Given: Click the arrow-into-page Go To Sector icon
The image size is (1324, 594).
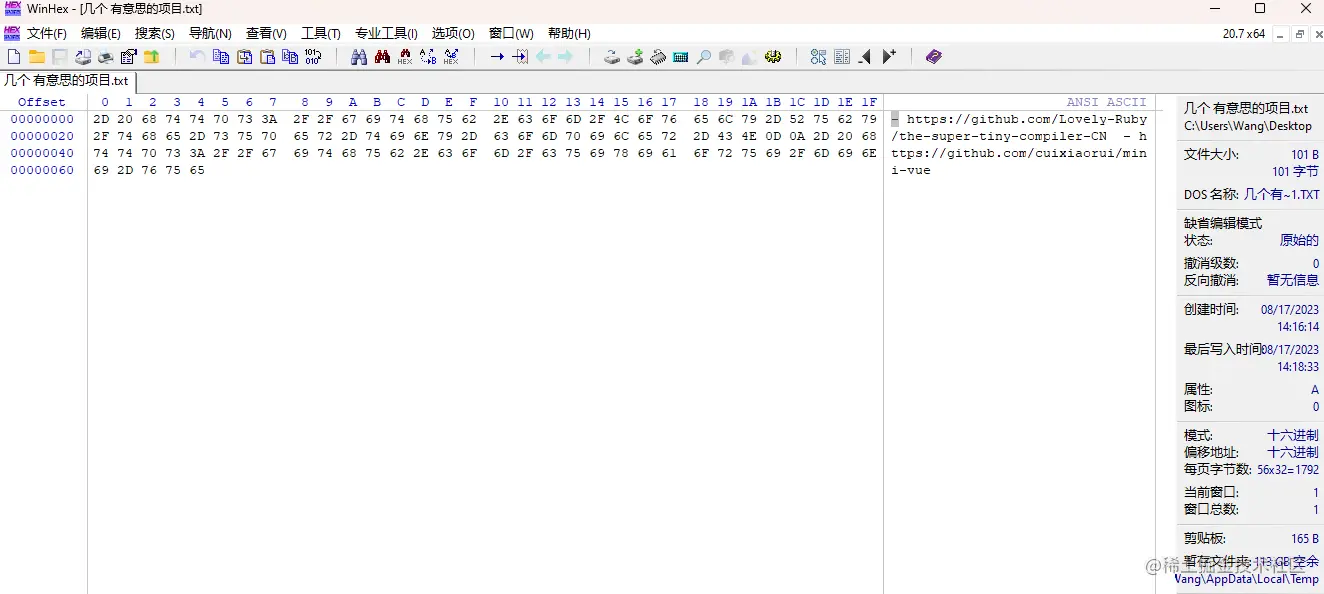Looking at the screenshot, I should [x=520, y=57].
